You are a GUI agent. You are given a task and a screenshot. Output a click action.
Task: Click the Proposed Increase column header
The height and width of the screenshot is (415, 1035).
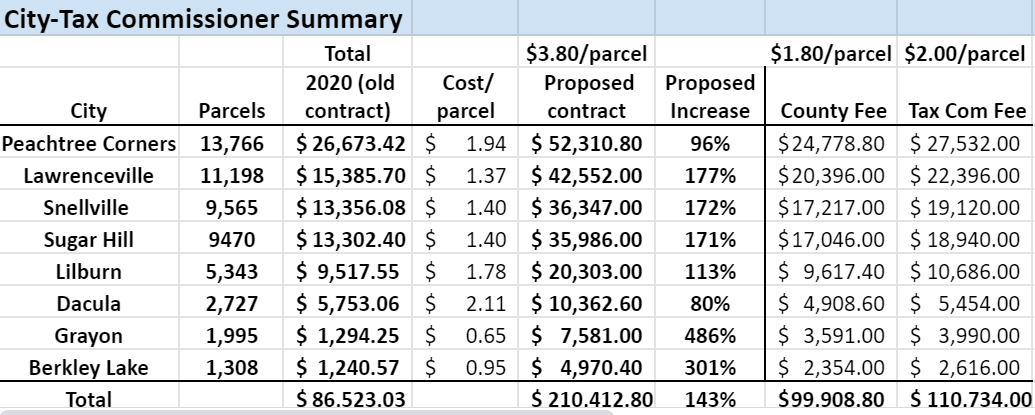tap(709, 96)
